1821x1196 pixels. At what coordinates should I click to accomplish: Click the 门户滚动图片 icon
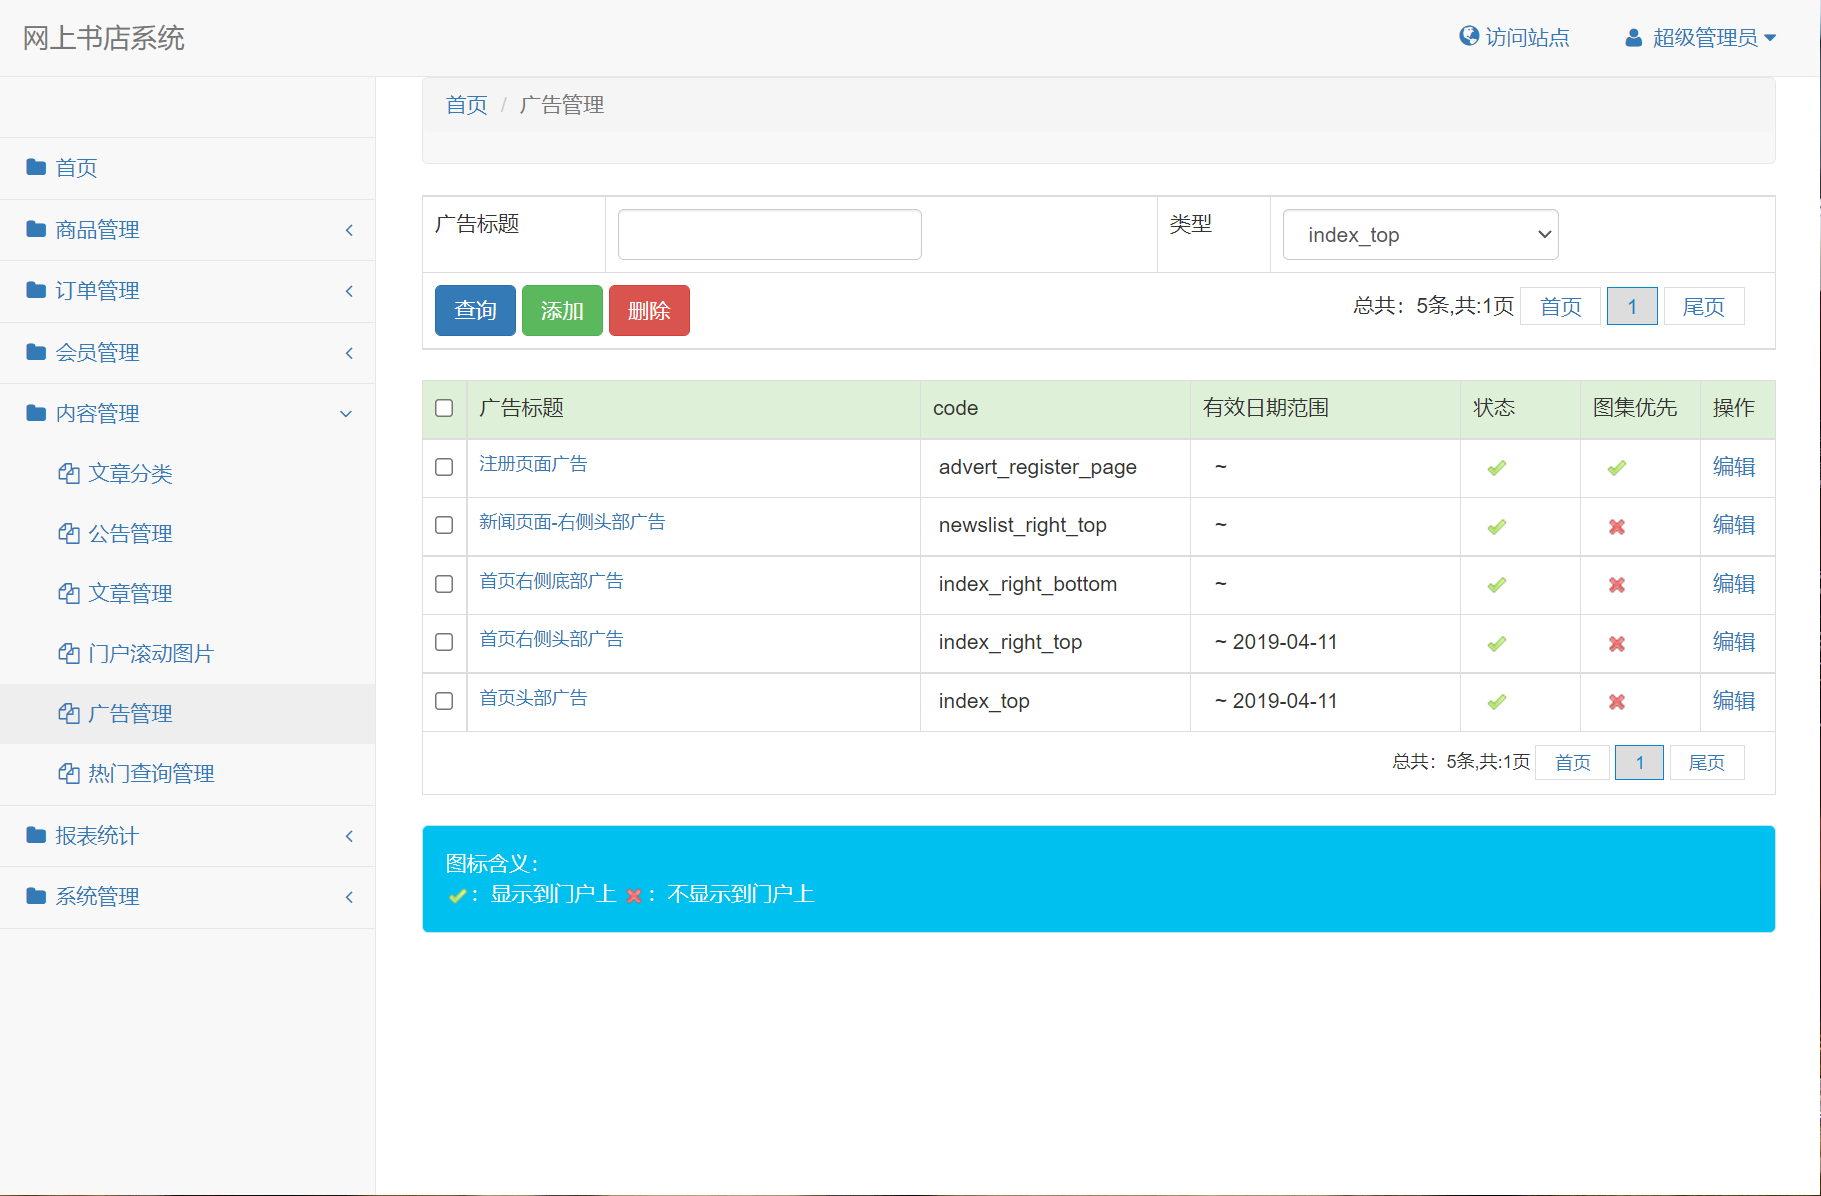point(69,653)
